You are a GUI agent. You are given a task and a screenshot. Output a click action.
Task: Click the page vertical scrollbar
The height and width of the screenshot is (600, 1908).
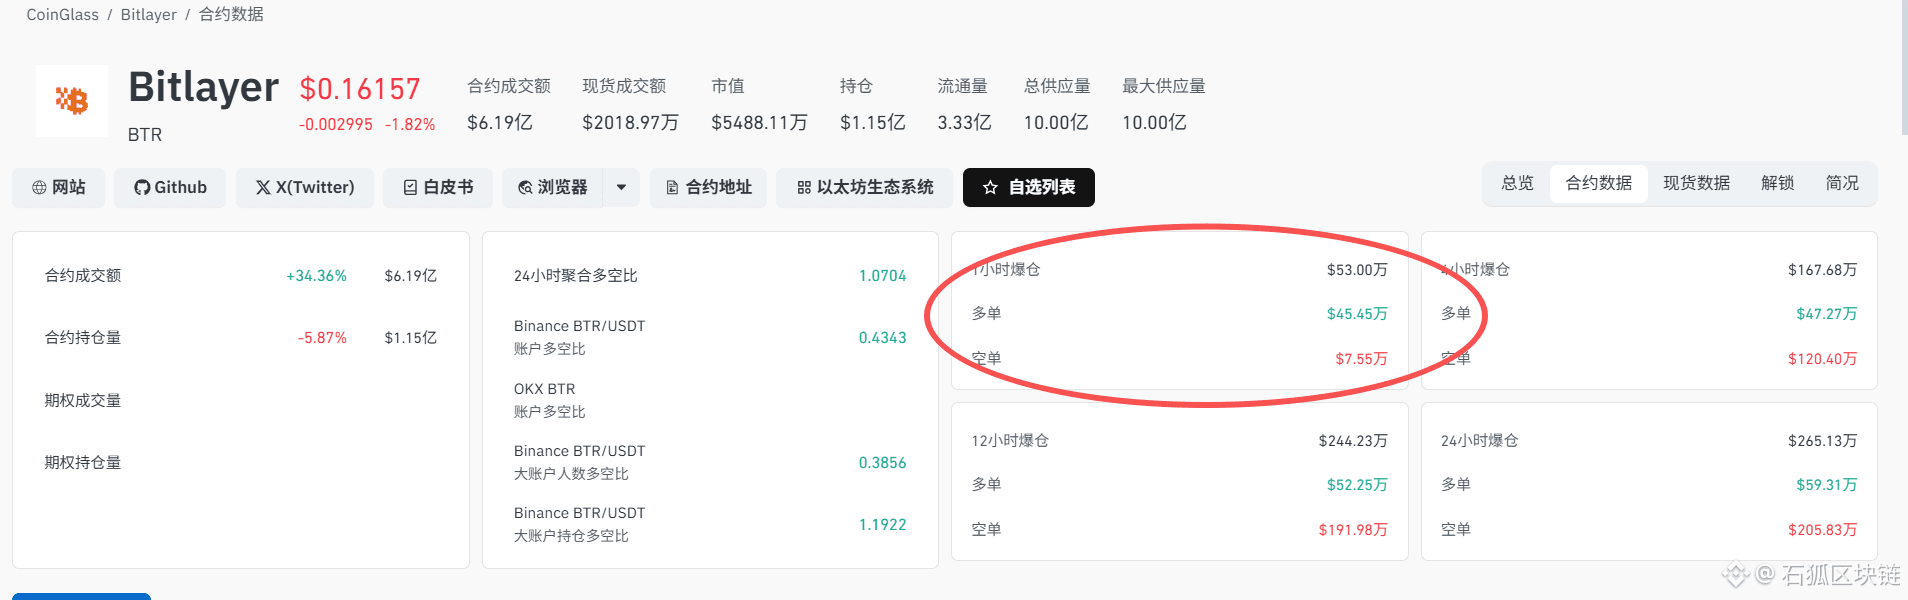[x=1903, y=67]
